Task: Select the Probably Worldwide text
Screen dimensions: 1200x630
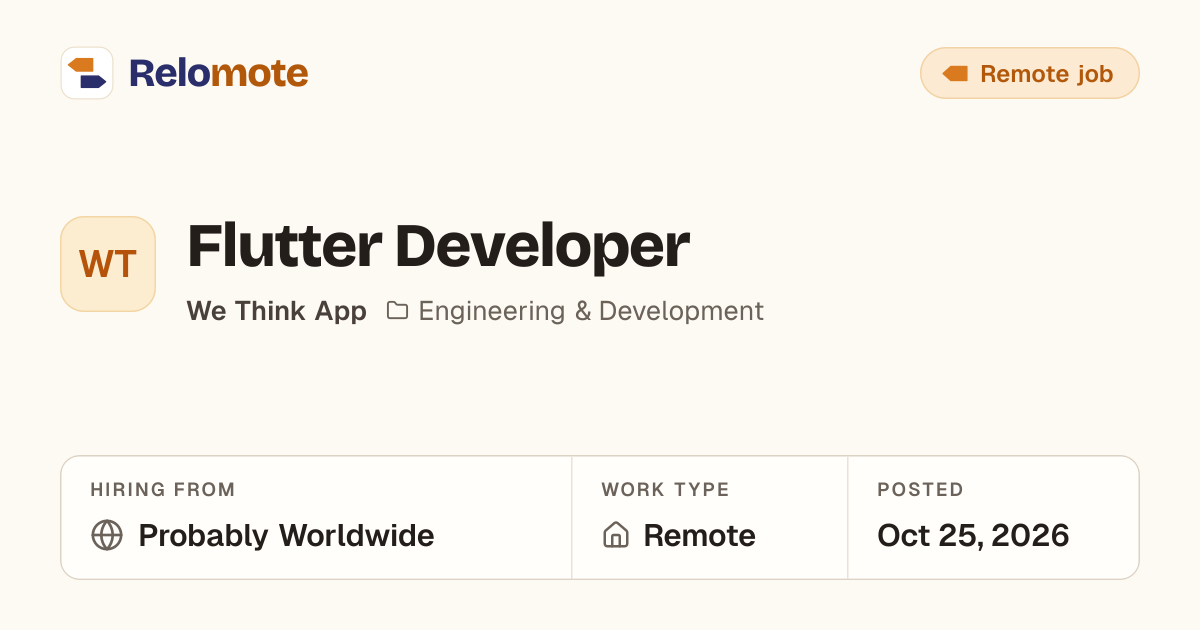Action: click(x=286, y=536)
